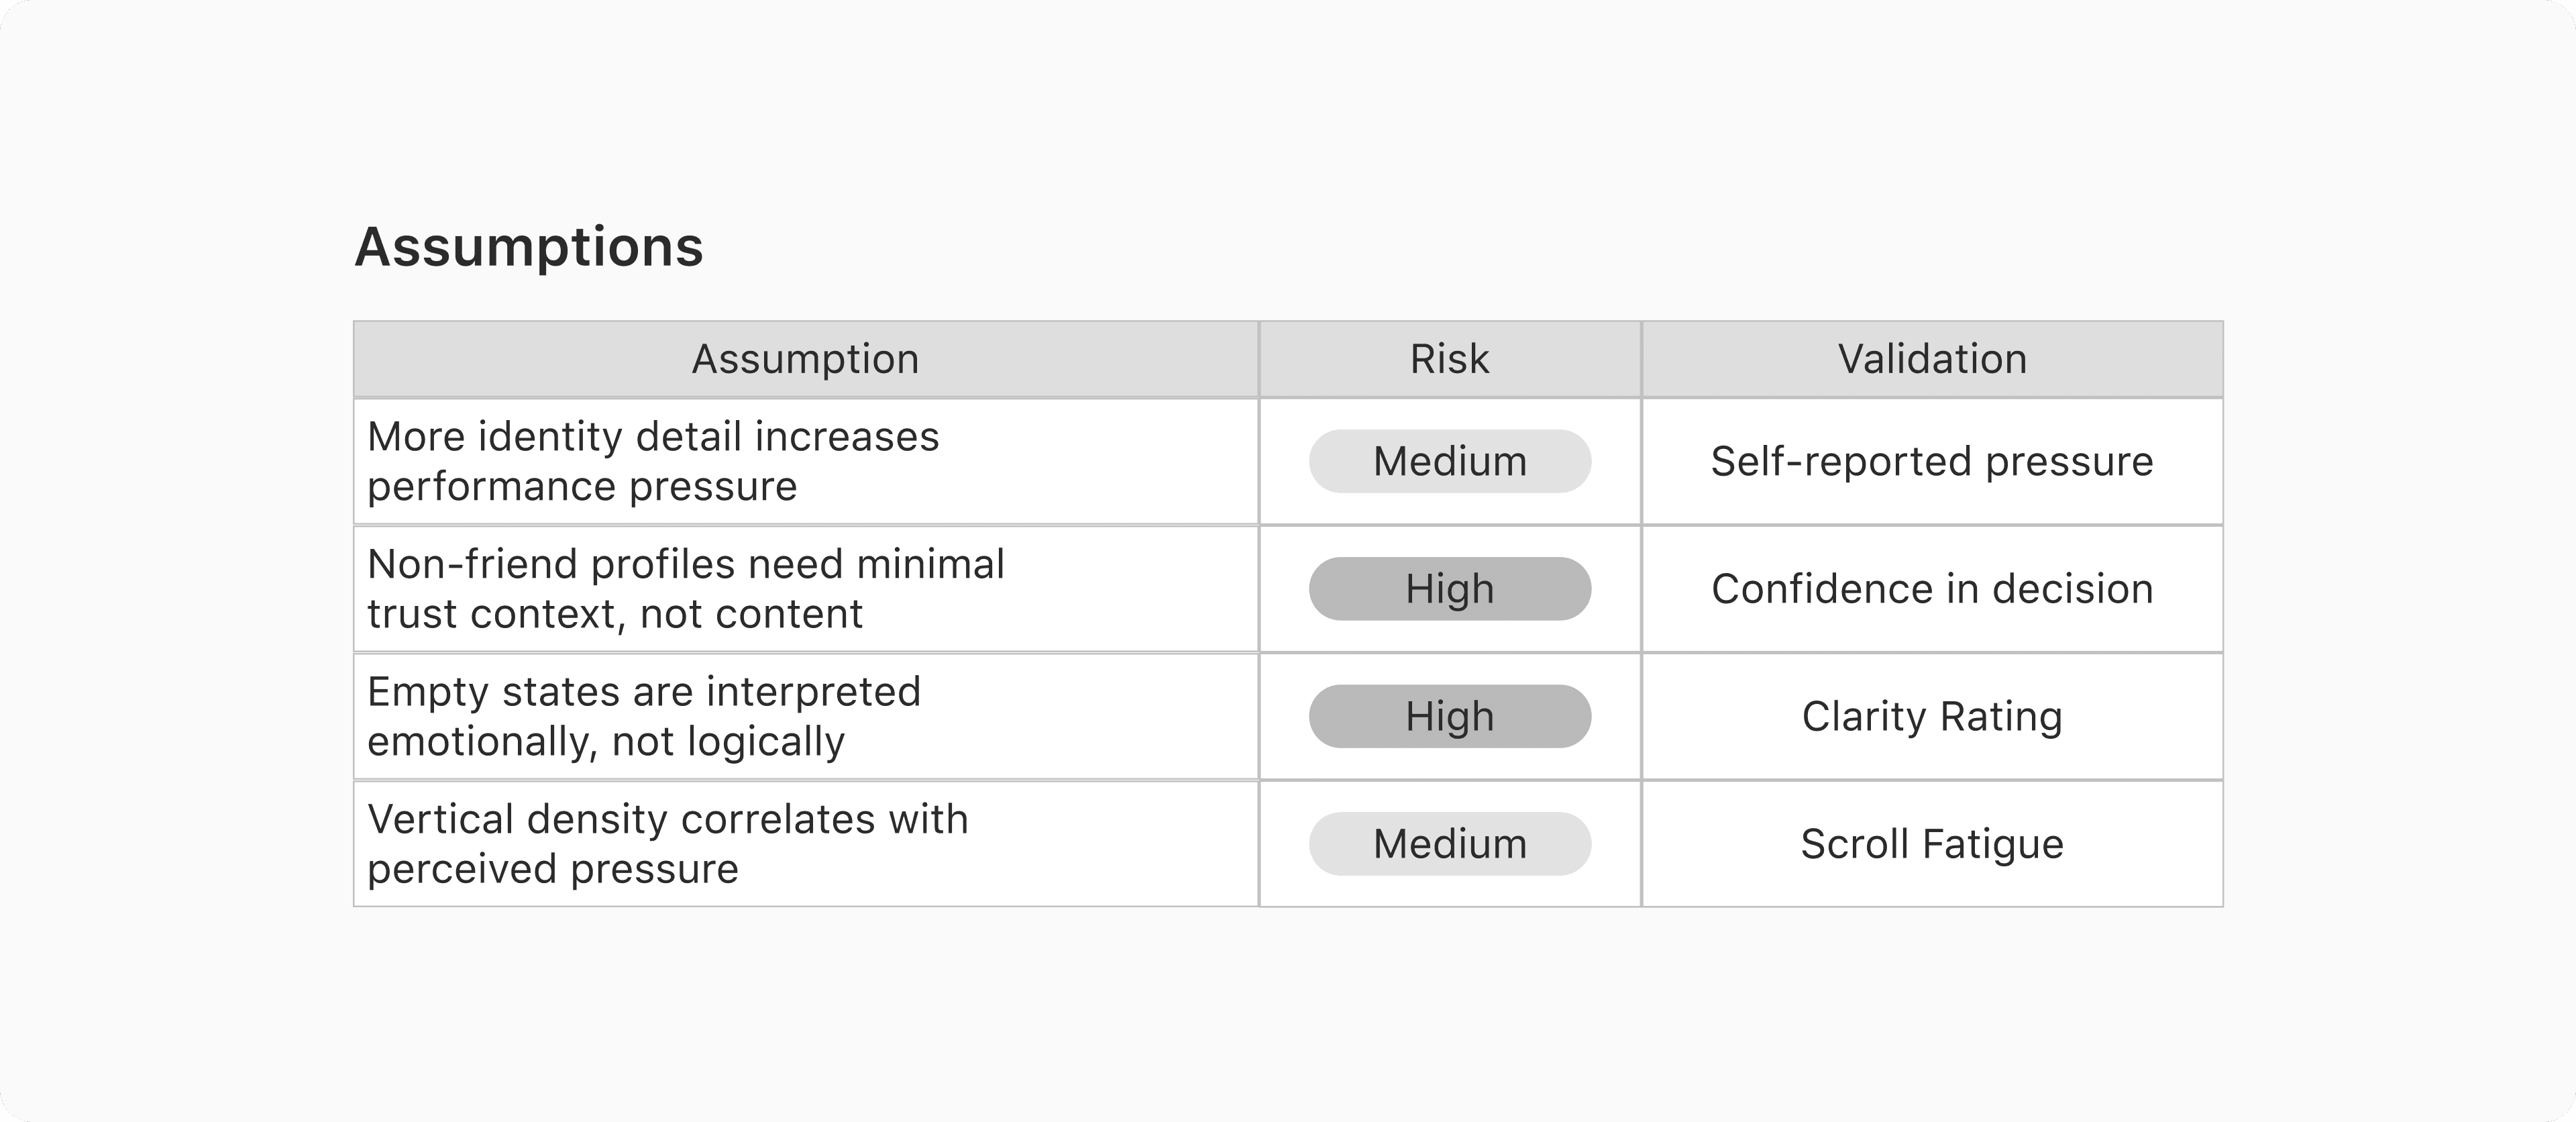Click the text 'trust context, not content'
Viewport: 2576px width, 1122px height.
click(x=614, y=614)
